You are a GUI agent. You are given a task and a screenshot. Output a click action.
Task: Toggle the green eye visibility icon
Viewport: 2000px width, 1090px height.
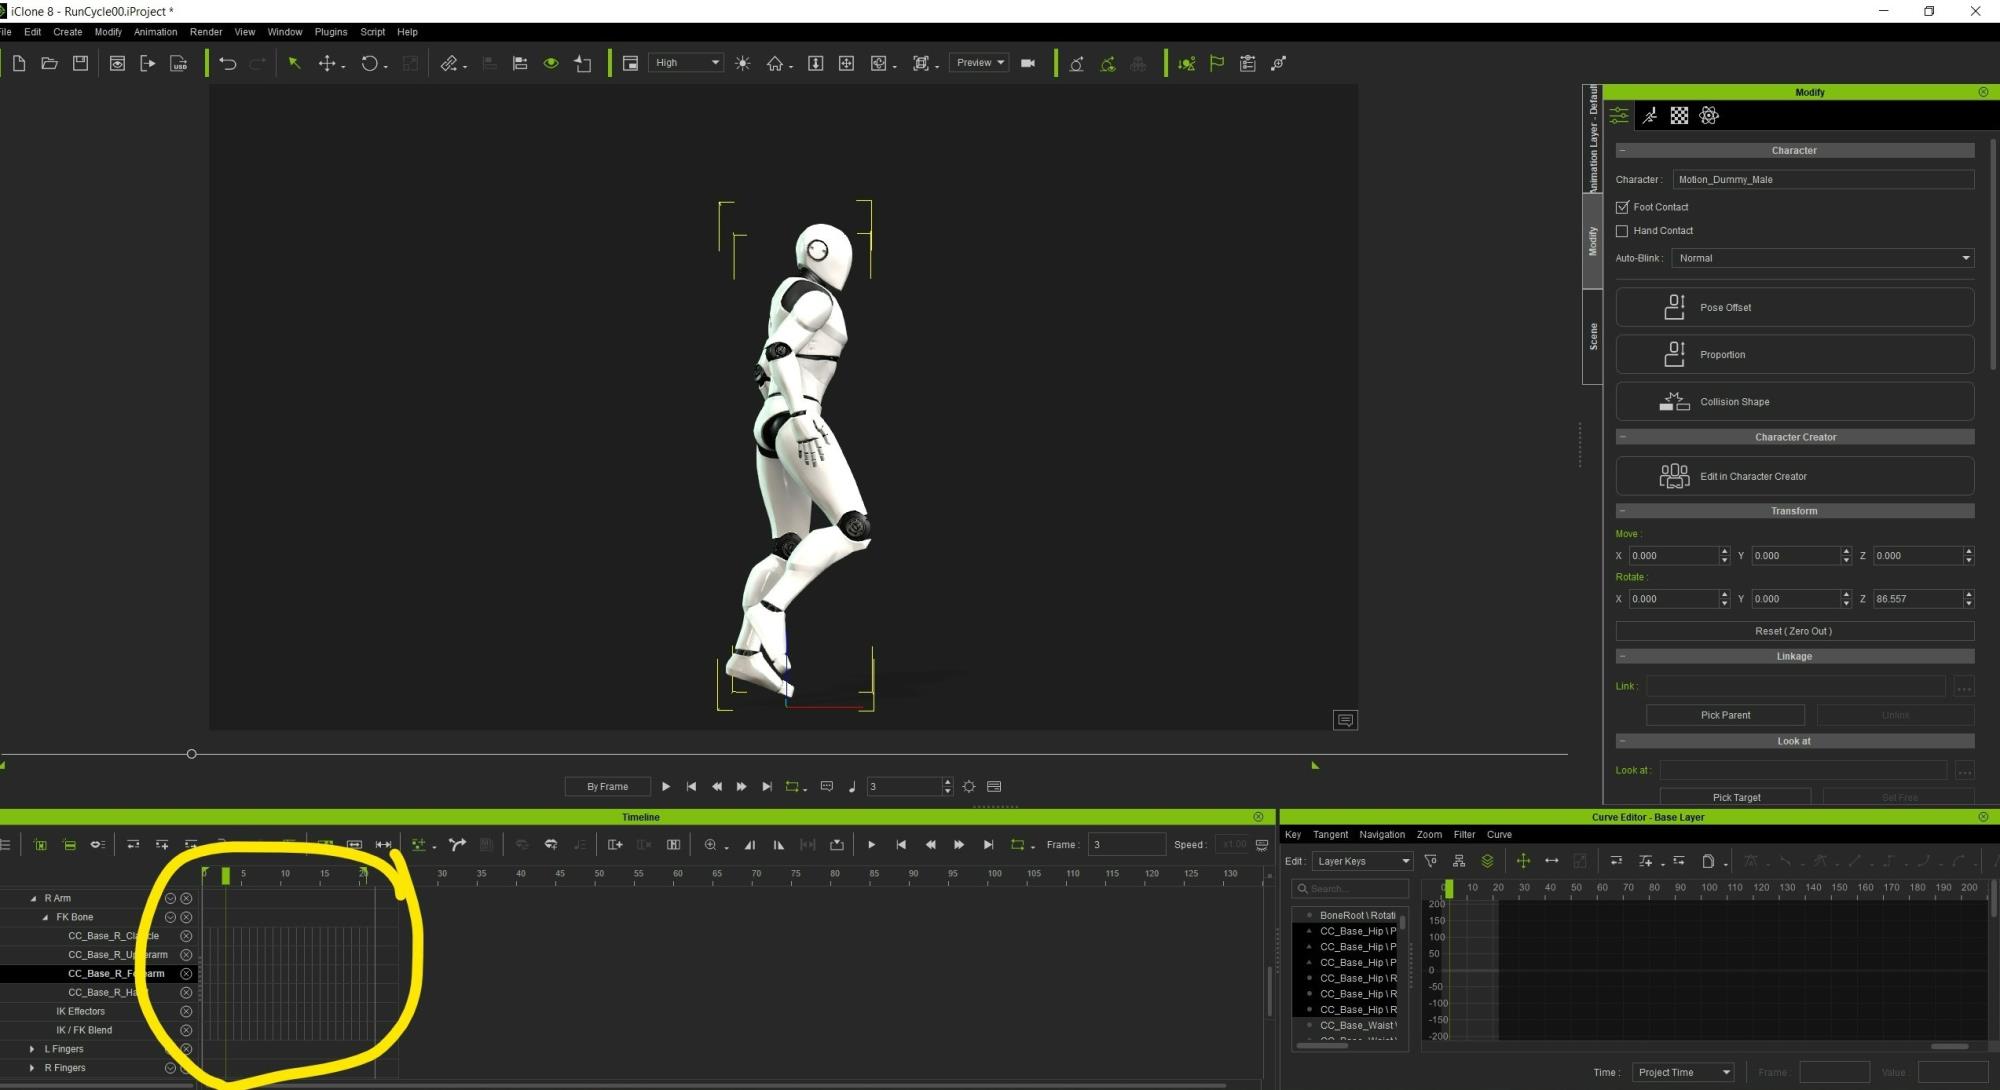pos(551,63)
